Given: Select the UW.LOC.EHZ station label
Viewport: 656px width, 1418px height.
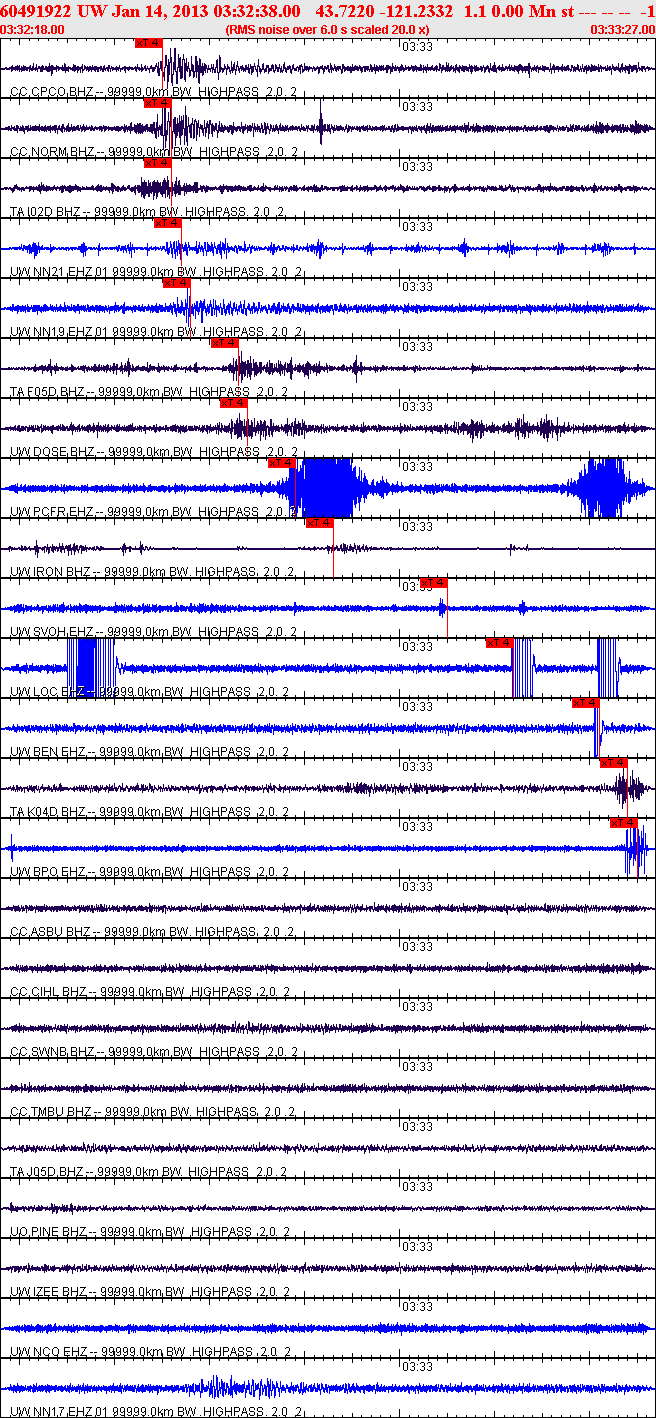Looking at the screenshot, I should pyautogui.click(x=47, y=692).
